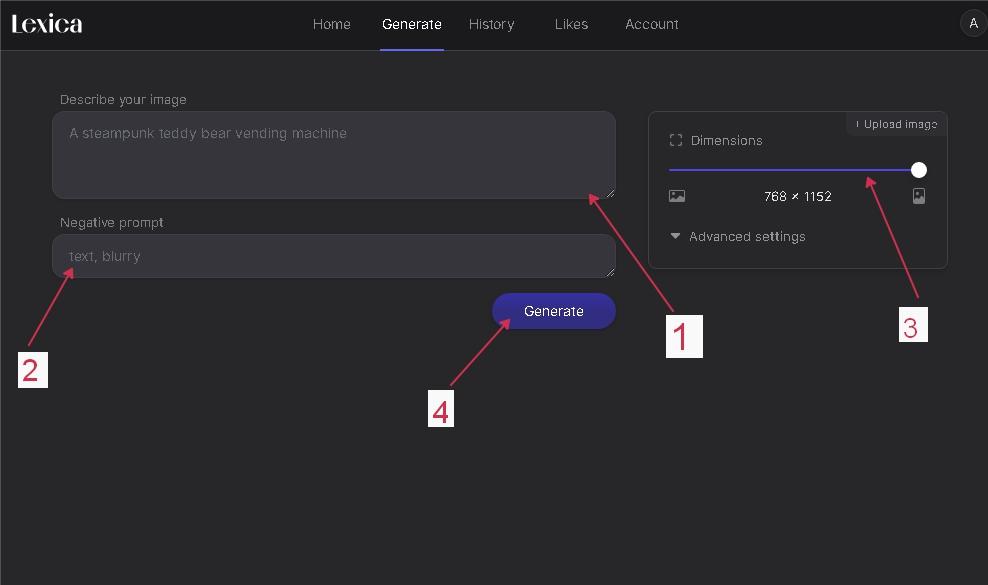
Task: Click the resize grip of the description box
Action: point(609,192)
